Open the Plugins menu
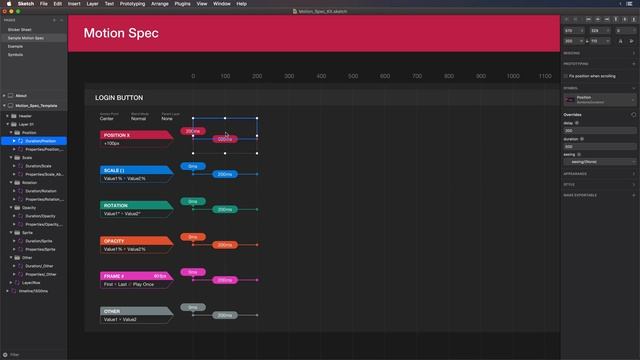 pos(182,4)
